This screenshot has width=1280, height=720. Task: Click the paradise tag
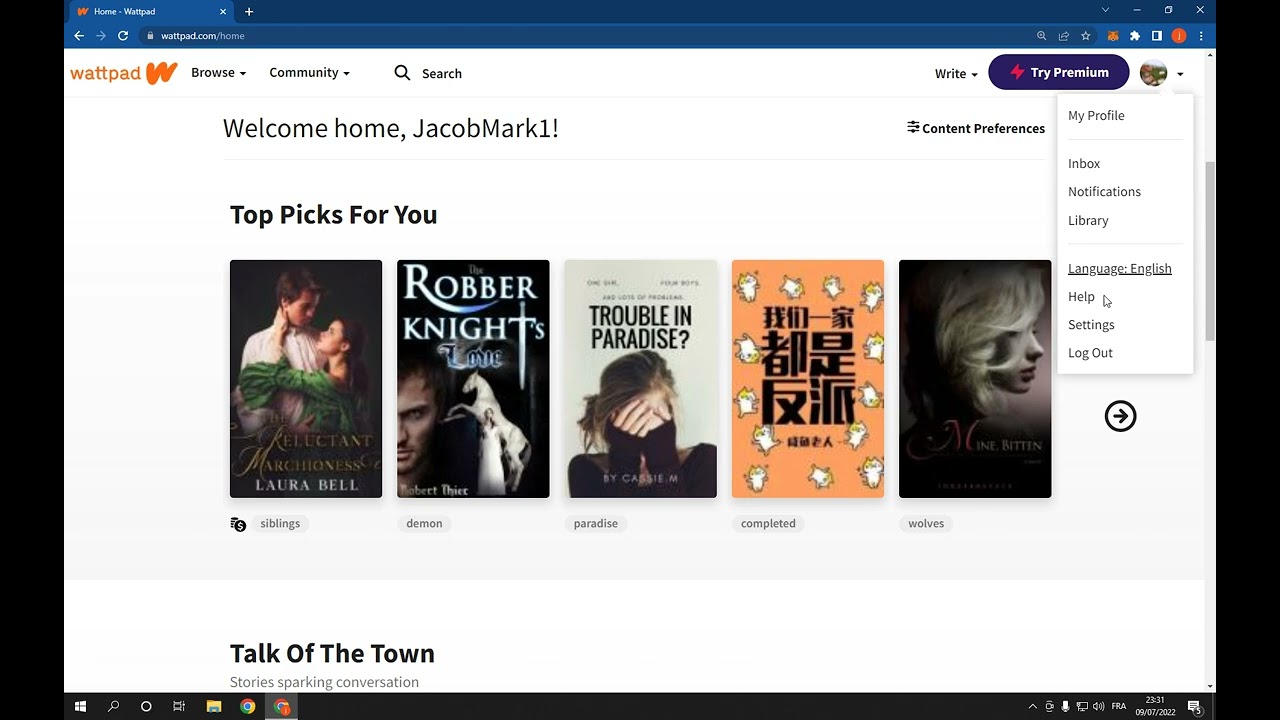596,524
